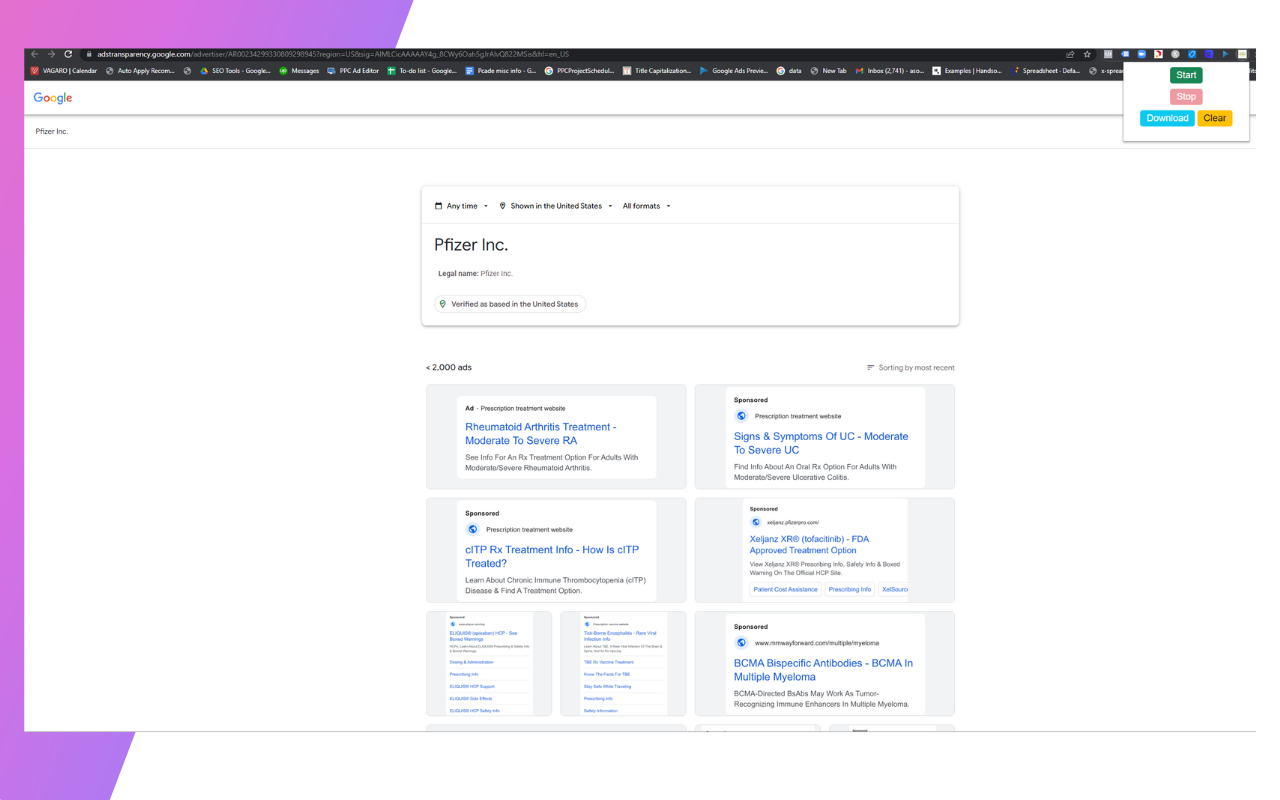Click the large 'Pfizer Inc.' advertiser heading
The width and height of the screenshot is (1280, 800).
(471, 245)
